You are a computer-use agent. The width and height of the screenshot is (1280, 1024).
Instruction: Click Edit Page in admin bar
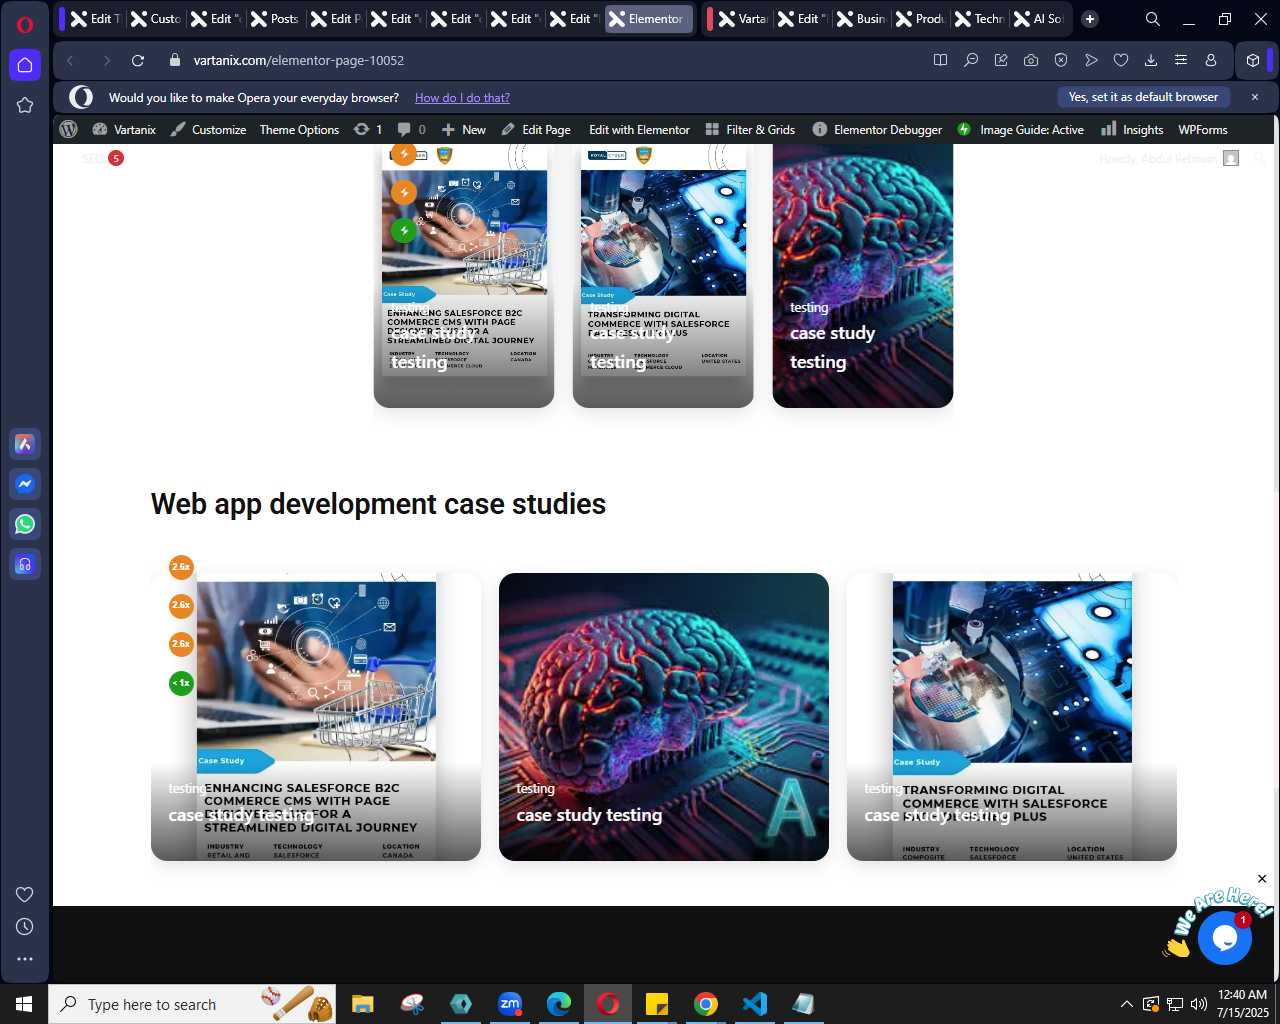point(536,129)
